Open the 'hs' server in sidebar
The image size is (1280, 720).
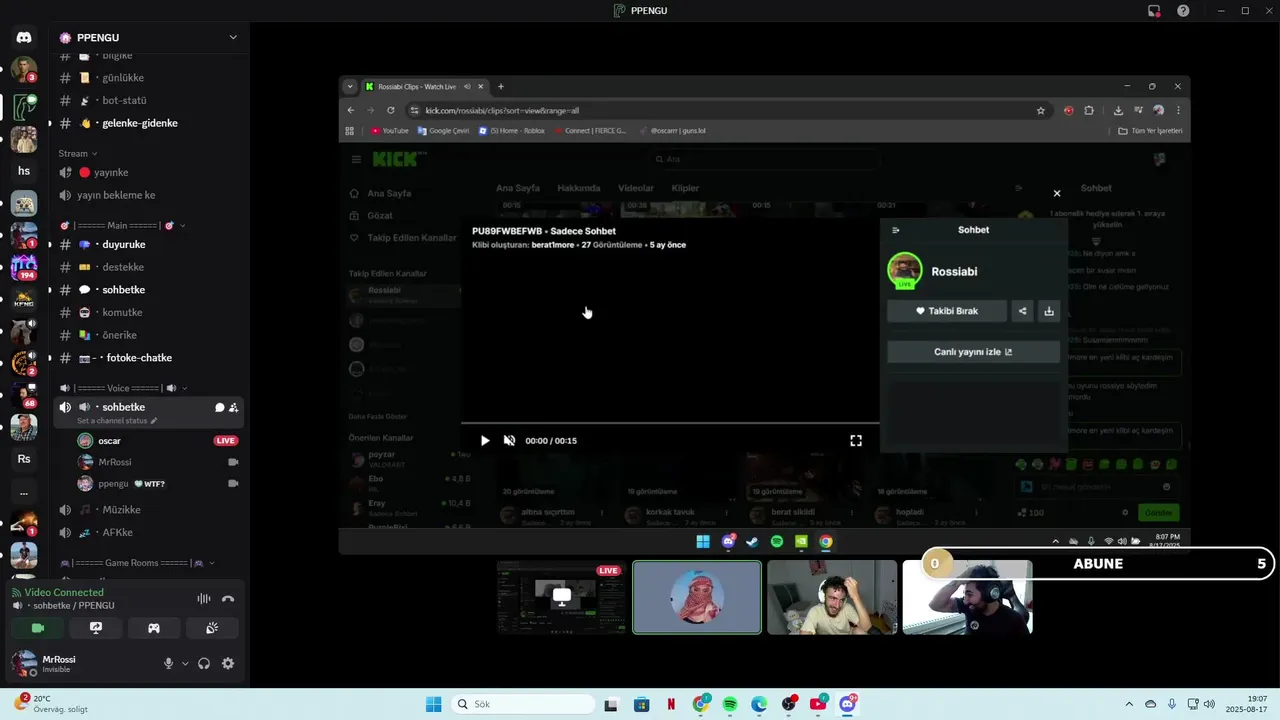[24, 171]
